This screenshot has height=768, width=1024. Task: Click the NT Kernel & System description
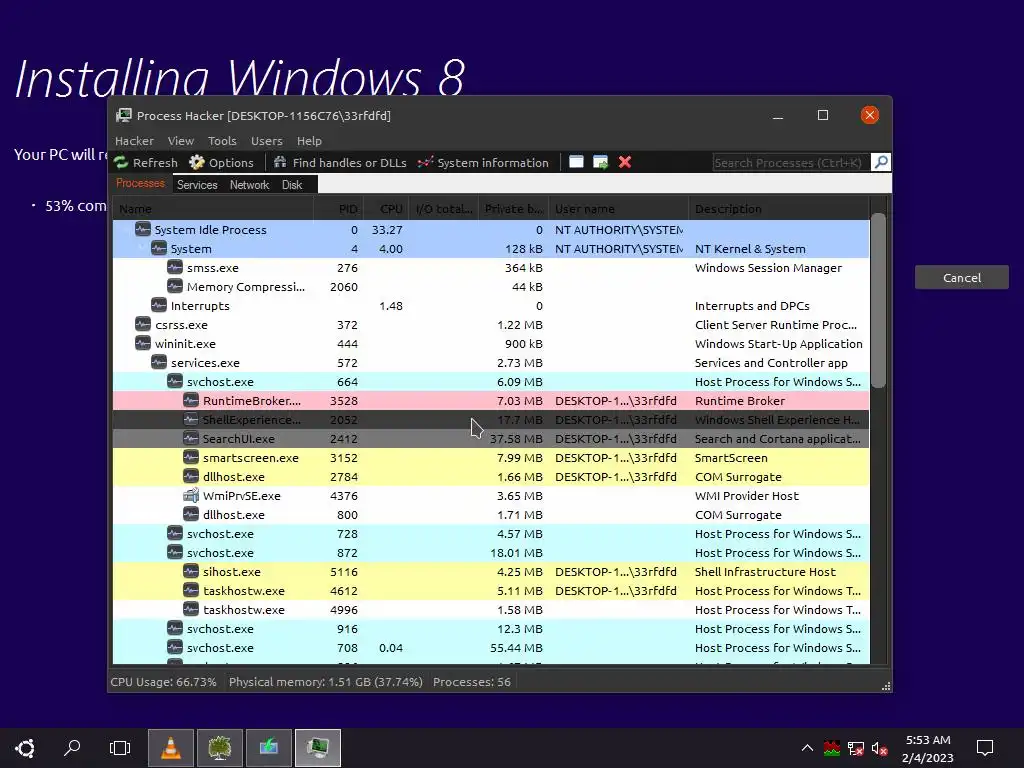click(750, 249)
